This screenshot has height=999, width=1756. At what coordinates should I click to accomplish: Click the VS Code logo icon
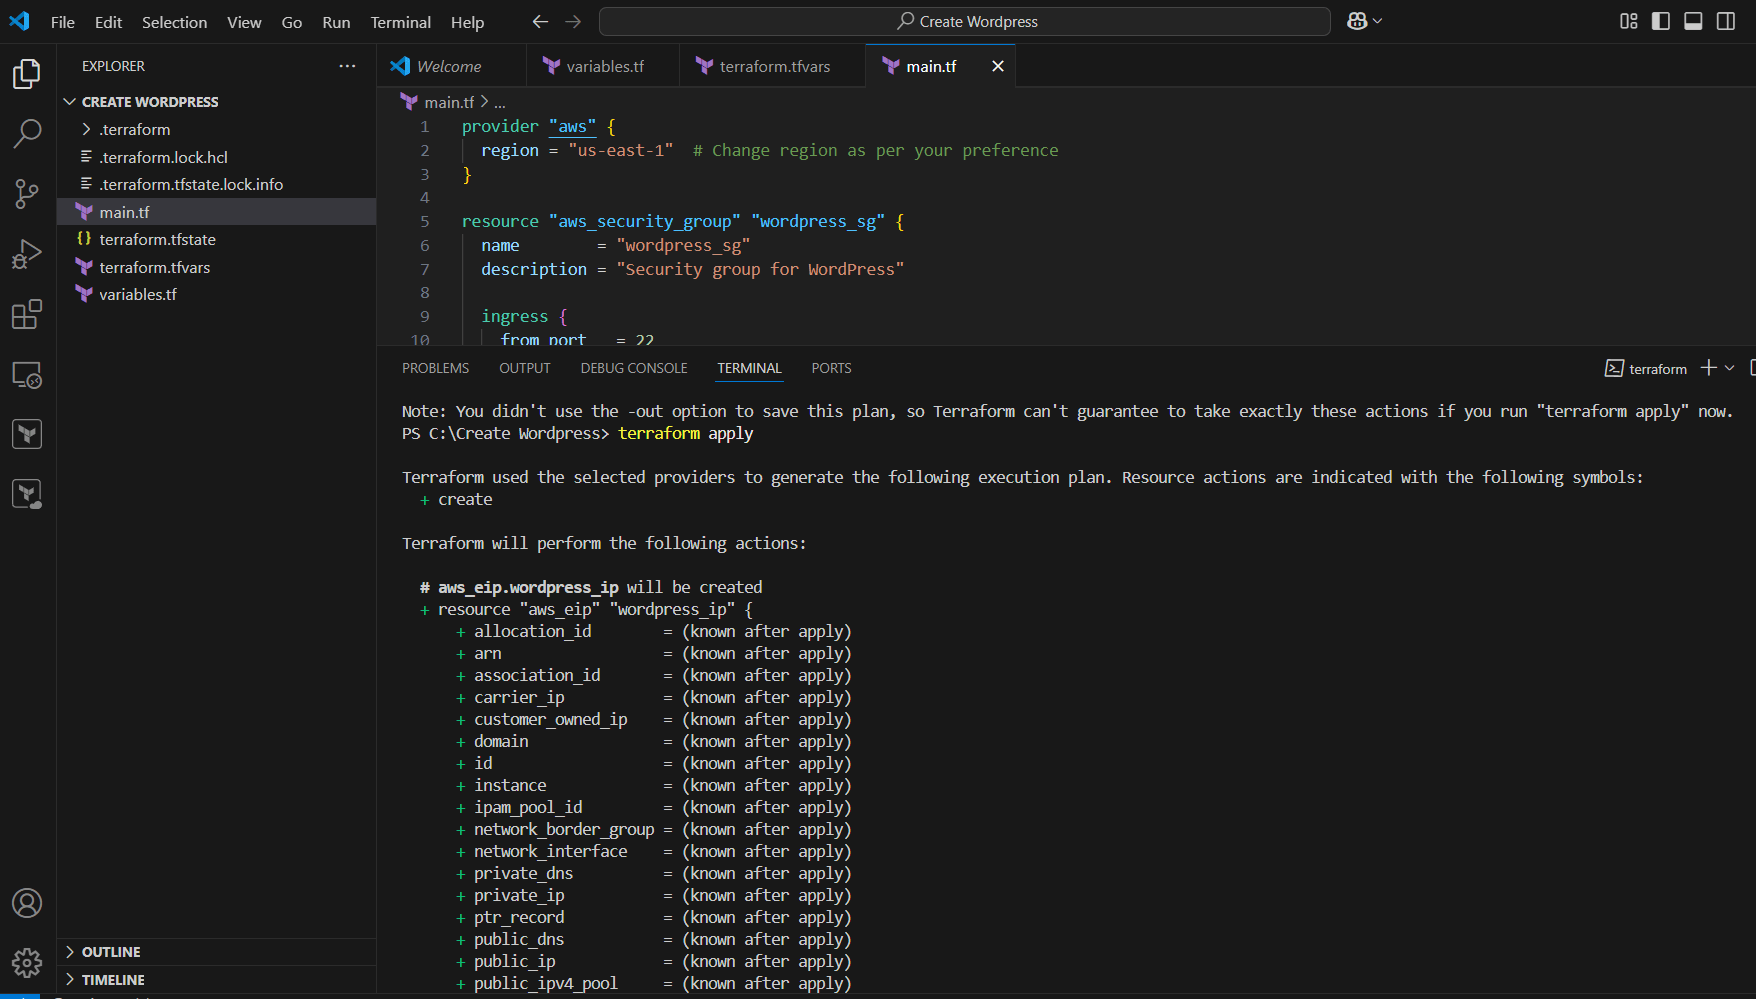pyautogui.click(x=19, y=21)
